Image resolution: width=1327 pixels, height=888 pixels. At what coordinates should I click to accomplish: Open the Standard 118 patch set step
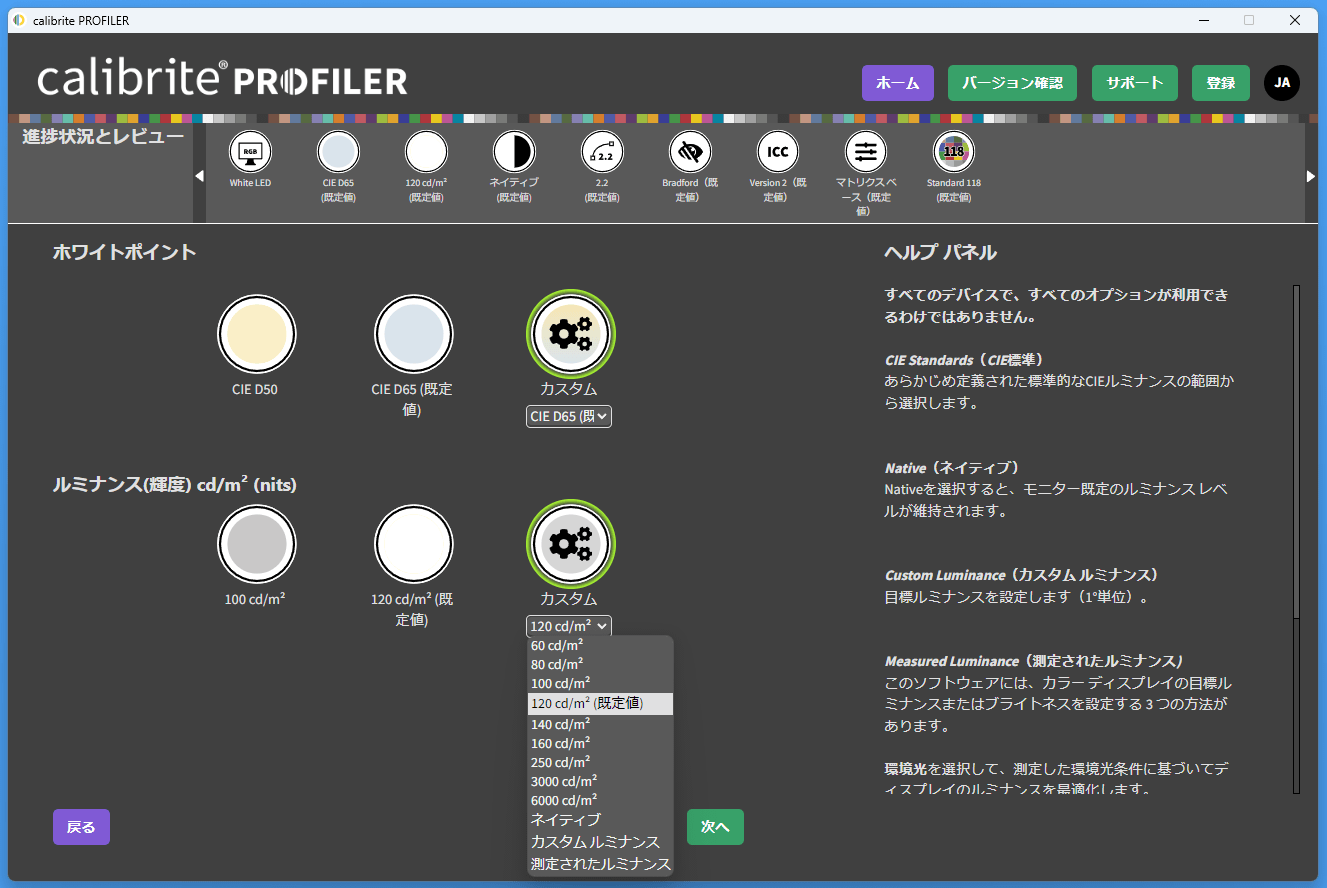tap(954, 152)
